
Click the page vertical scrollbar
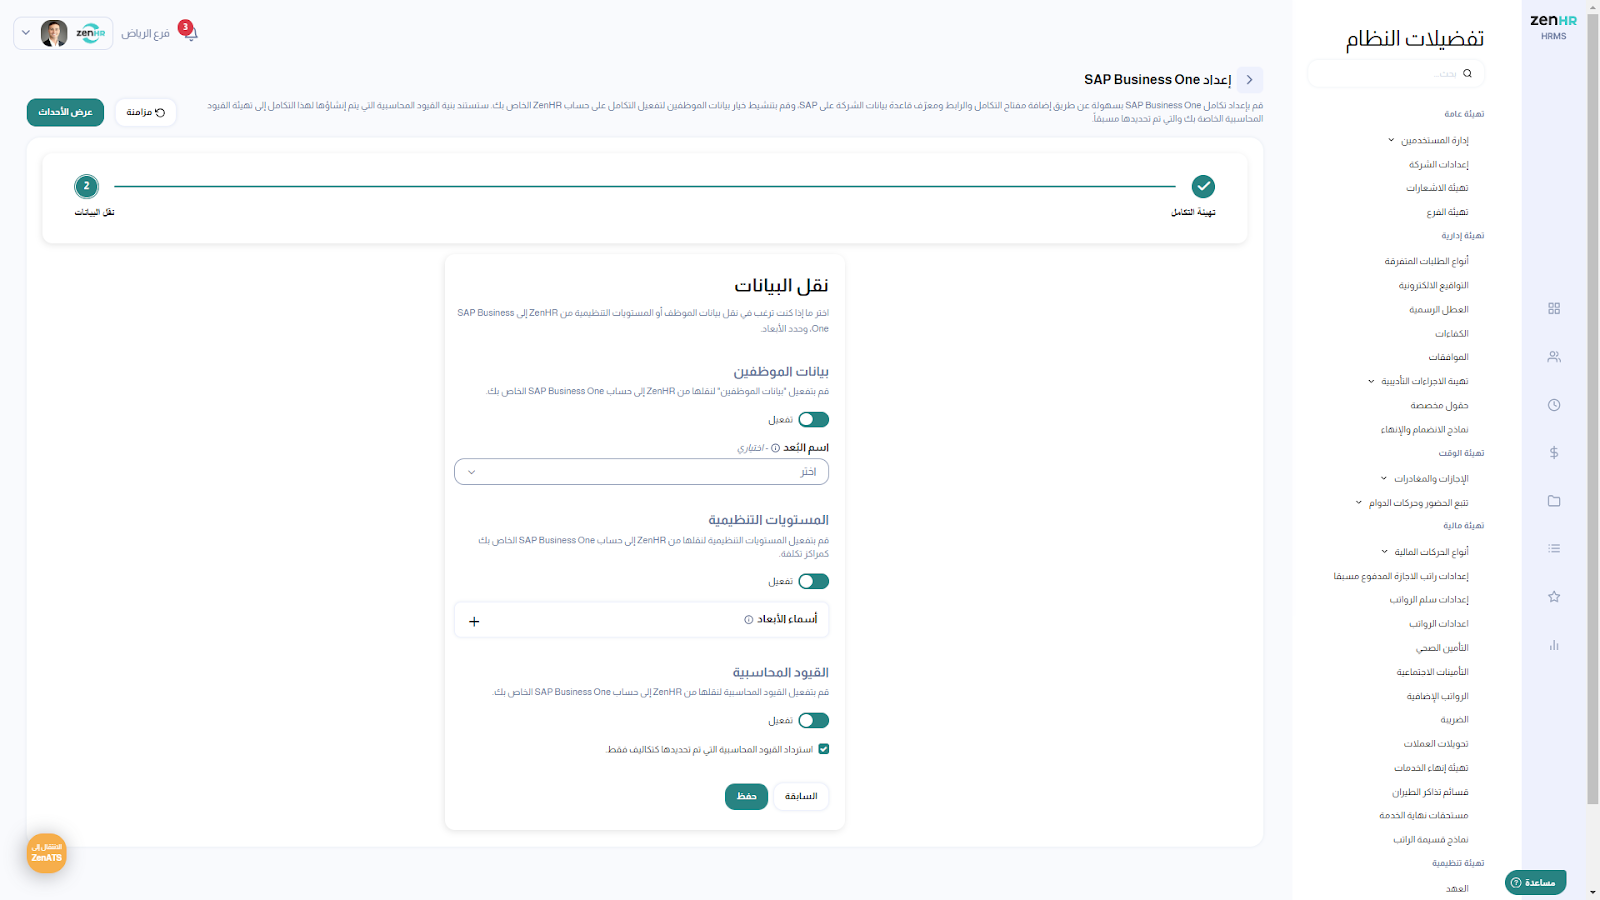[1593, 410]
